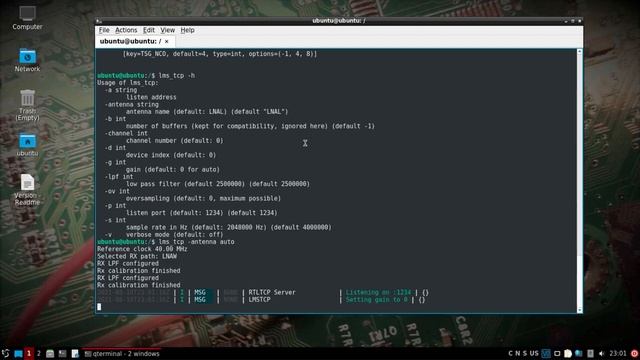Switch to workspace 2 in the pager
This screenshot has height=360, width=640.
[x=39, y=353]
